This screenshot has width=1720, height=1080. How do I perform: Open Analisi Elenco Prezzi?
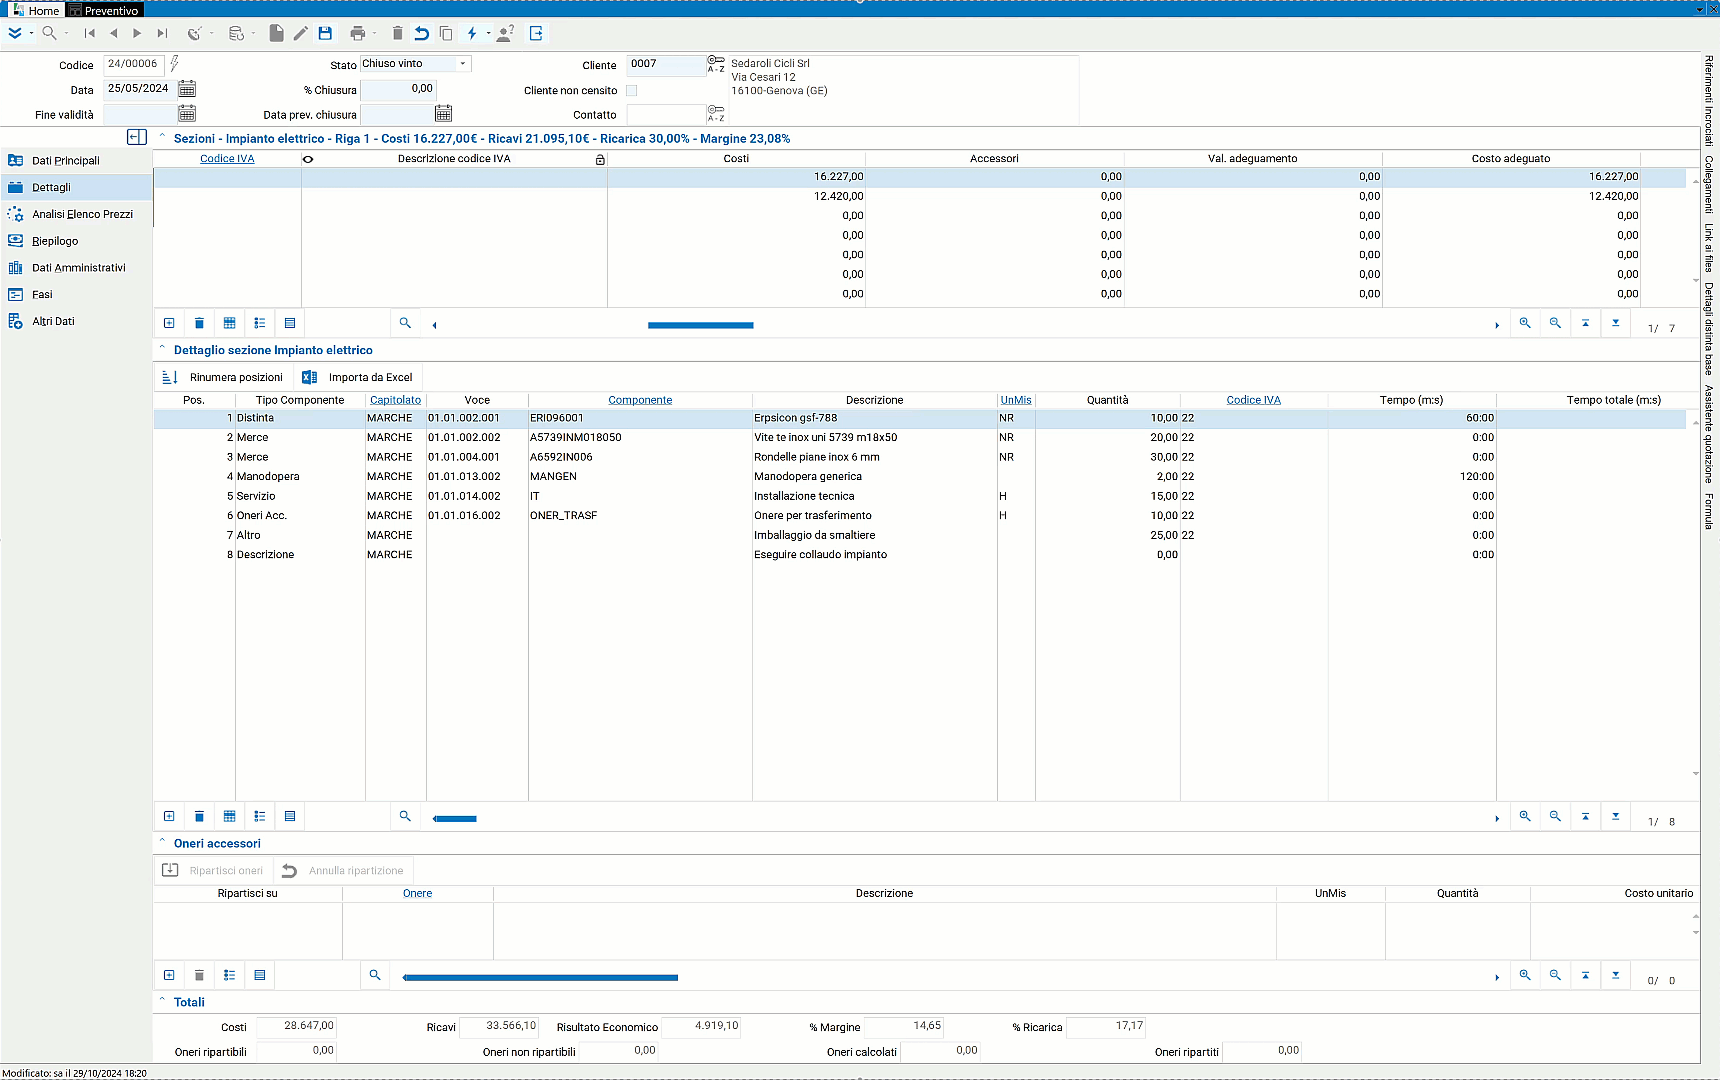(76, 214)
